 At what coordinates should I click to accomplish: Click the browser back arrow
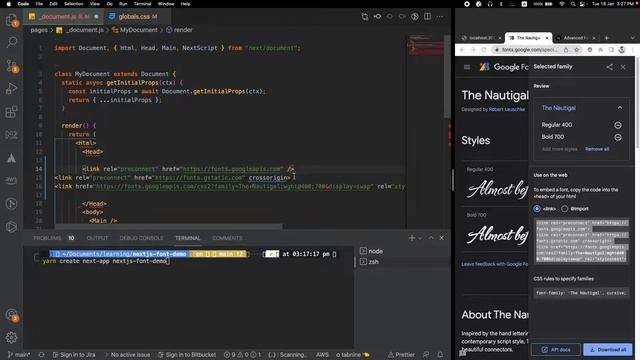(x=462, y=49)
